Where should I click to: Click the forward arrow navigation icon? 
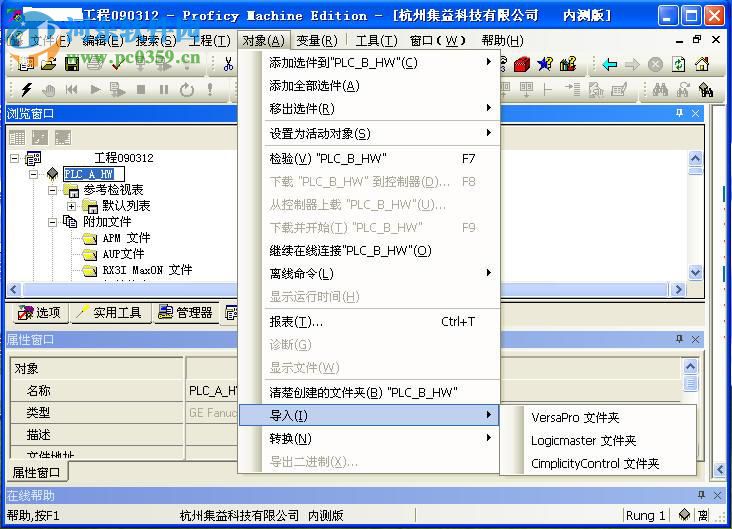[x=632, y=64]
